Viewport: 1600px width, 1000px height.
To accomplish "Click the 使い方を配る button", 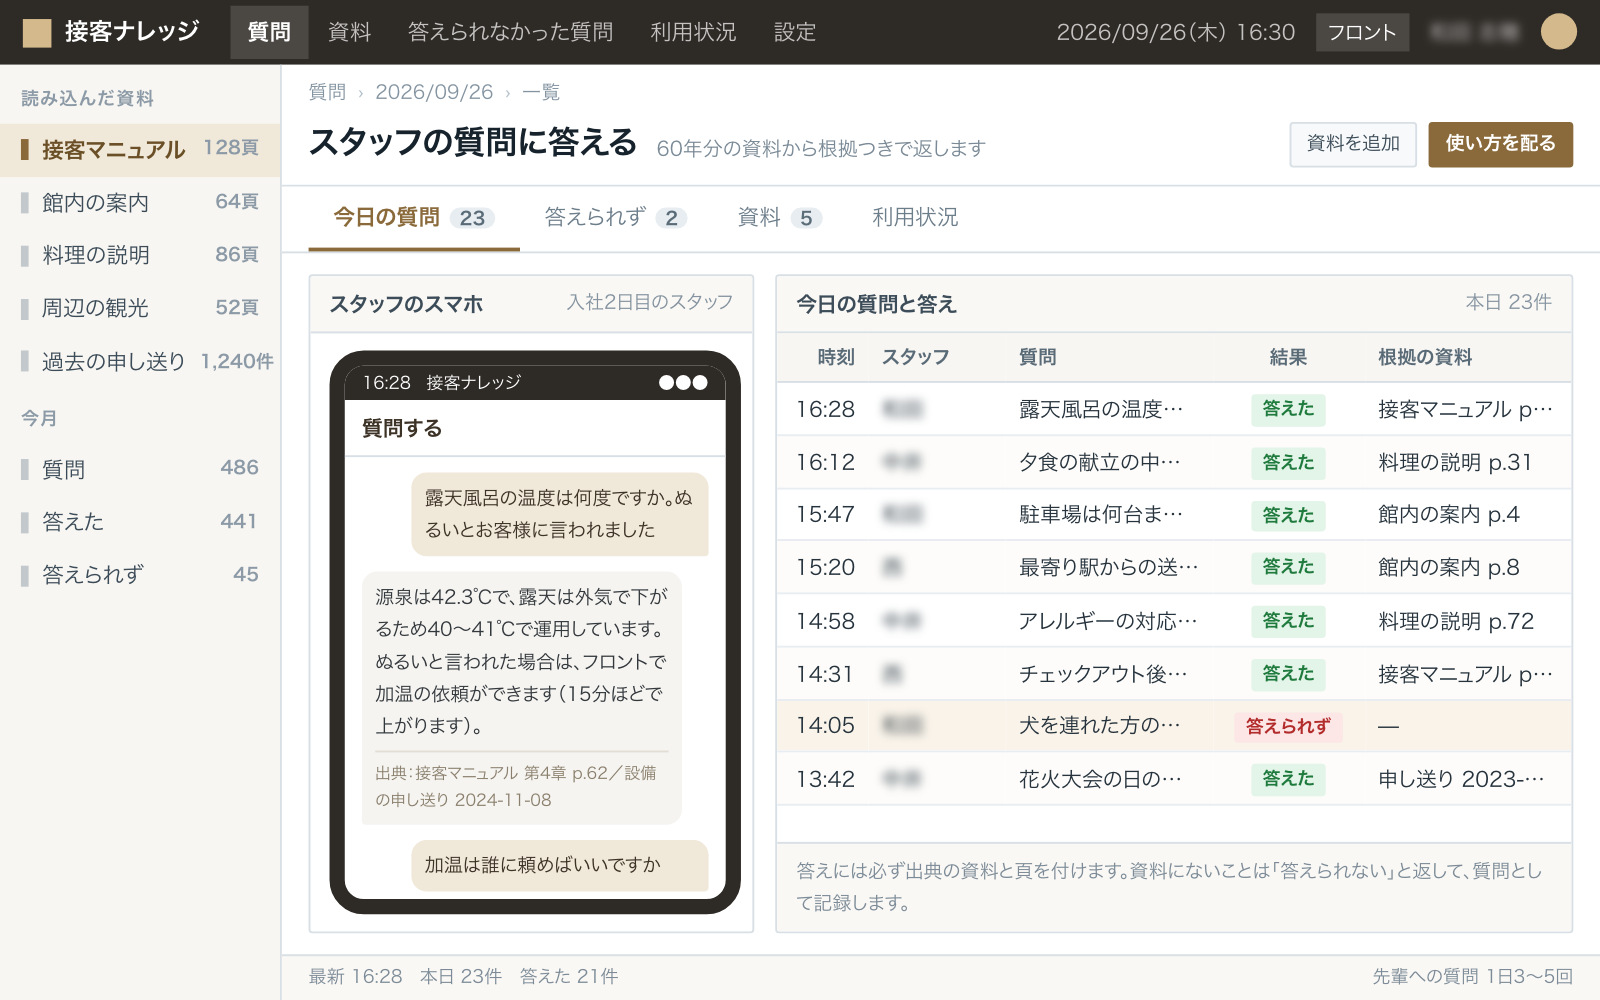I will pos(1500,144).
